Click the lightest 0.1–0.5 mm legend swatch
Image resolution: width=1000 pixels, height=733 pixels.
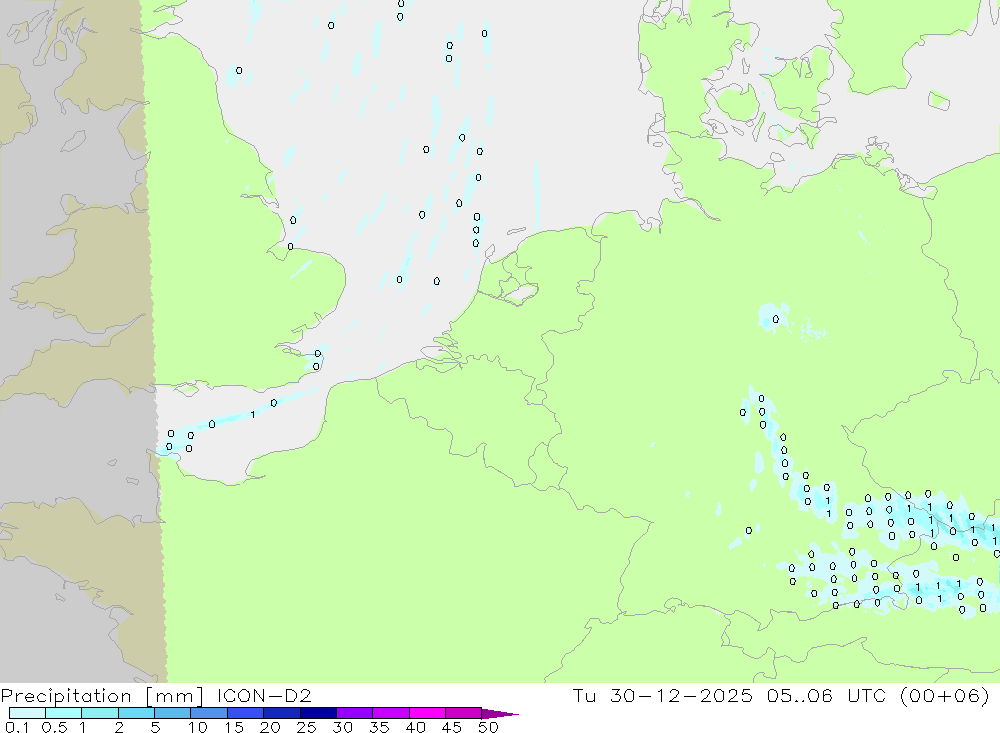tap(27, 713)
